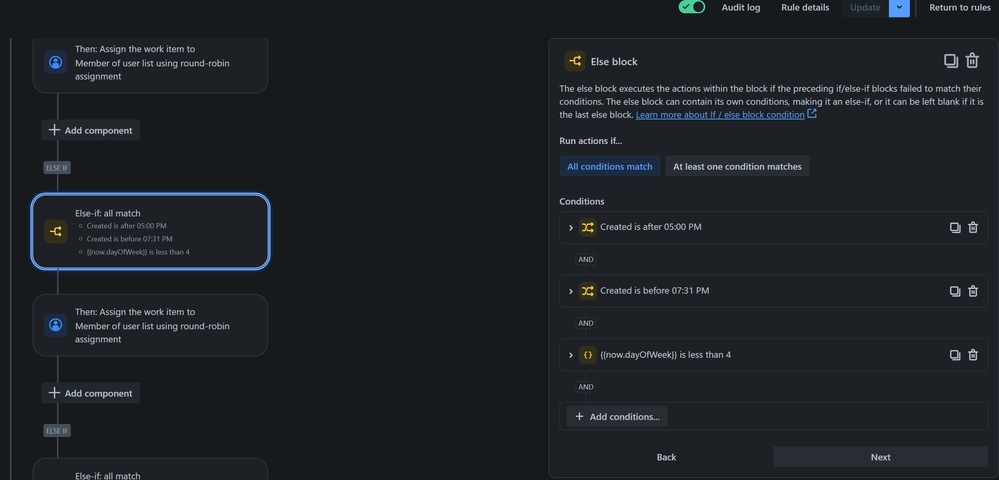999x480 pixels.
Task: Select 'All conditions match' option
Action: coord(610,166)
